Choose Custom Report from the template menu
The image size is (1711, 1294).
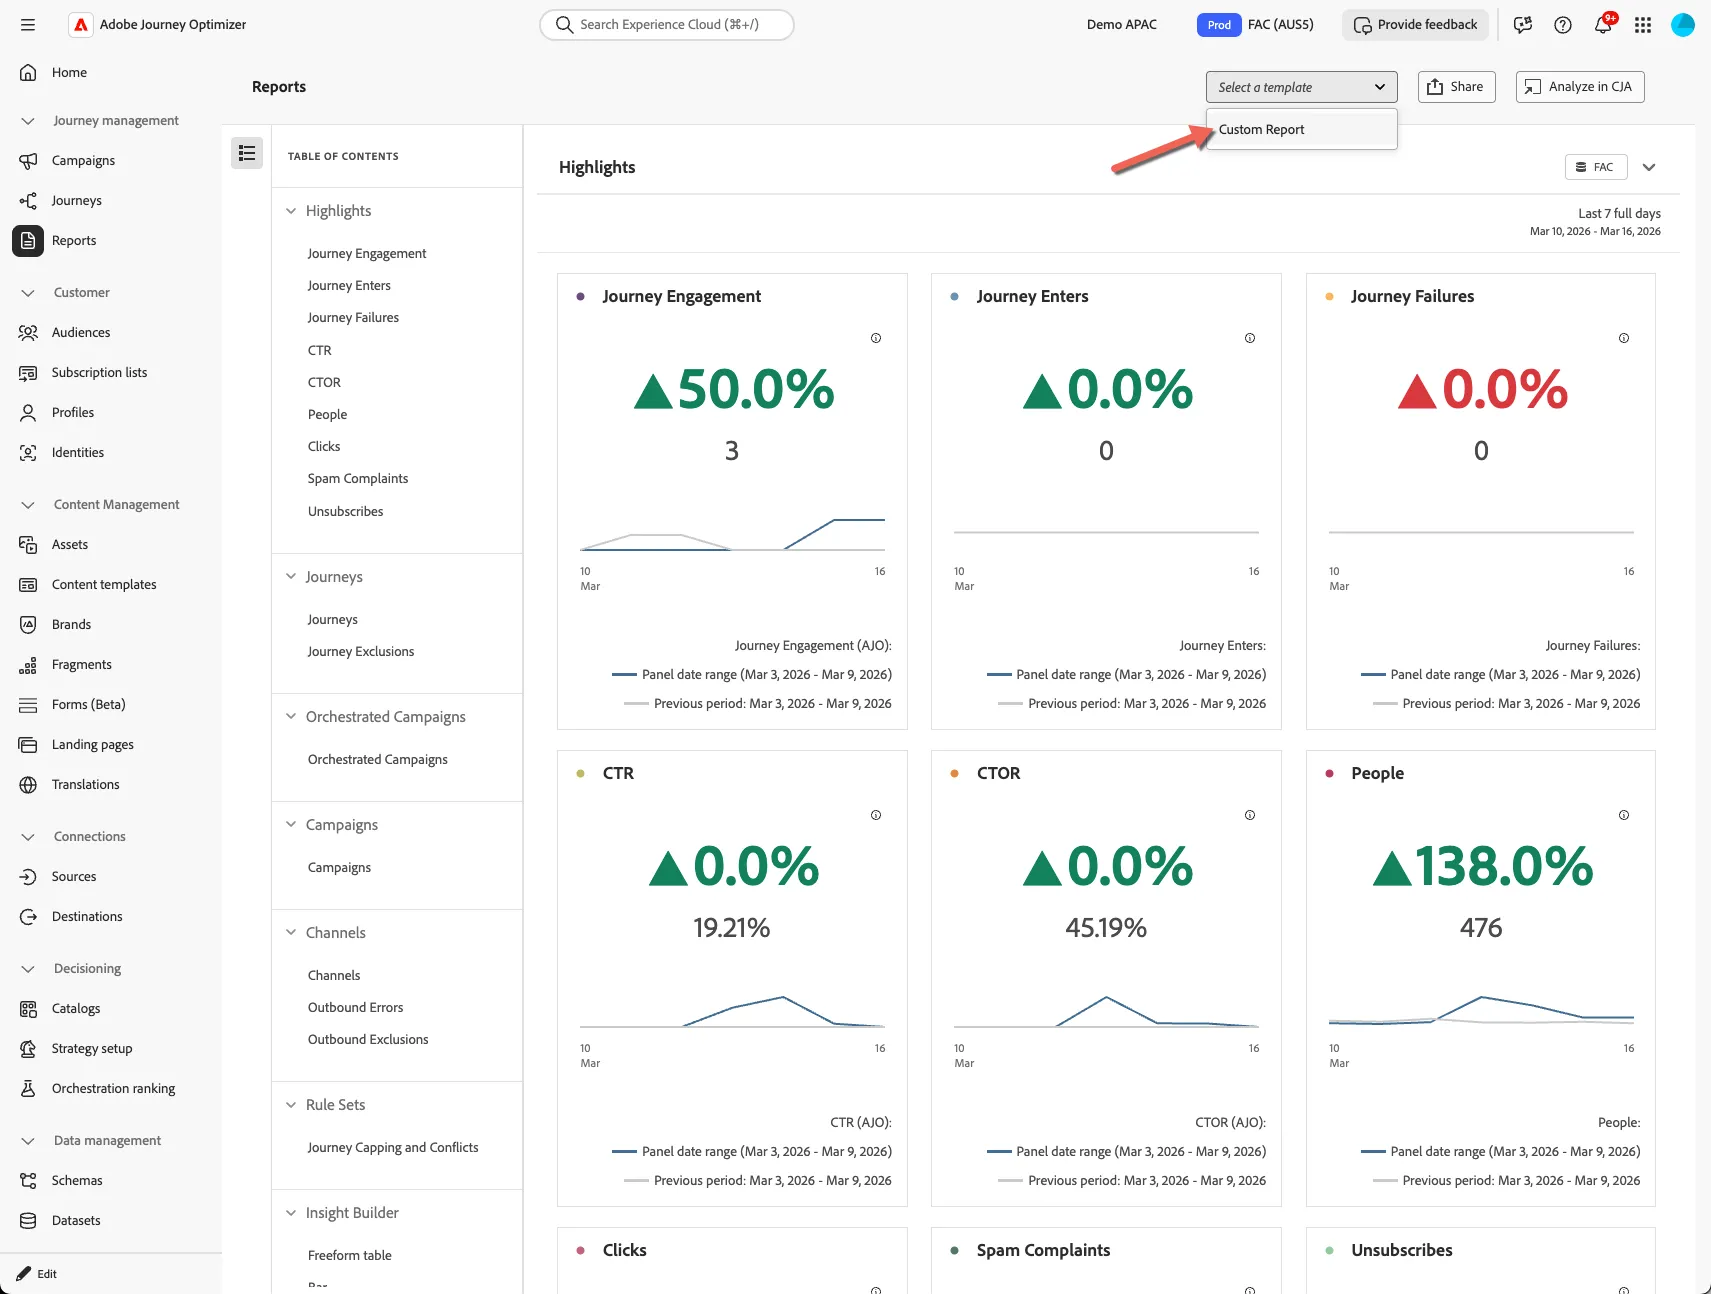[1301, 130]
